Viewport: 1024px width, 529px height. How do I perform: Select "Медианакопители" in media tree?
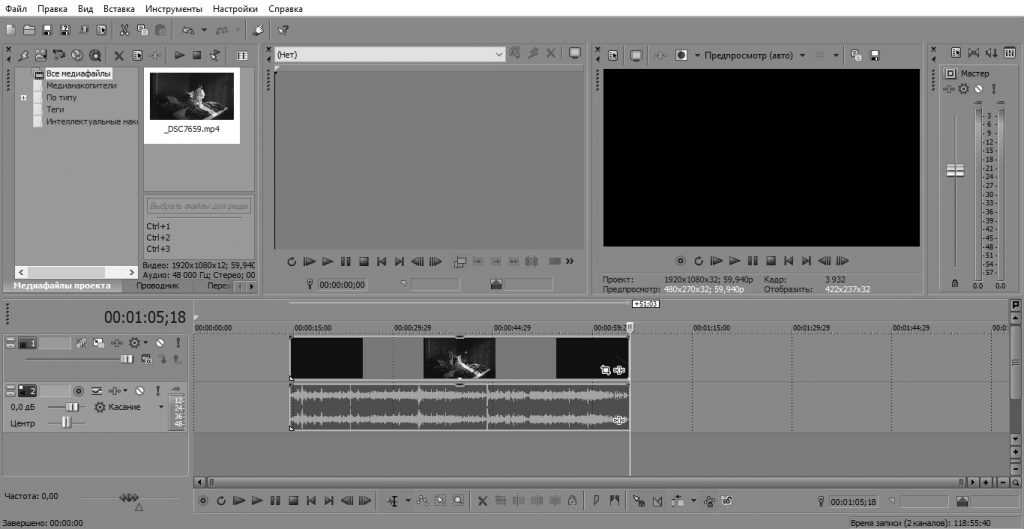pos(82,86)
